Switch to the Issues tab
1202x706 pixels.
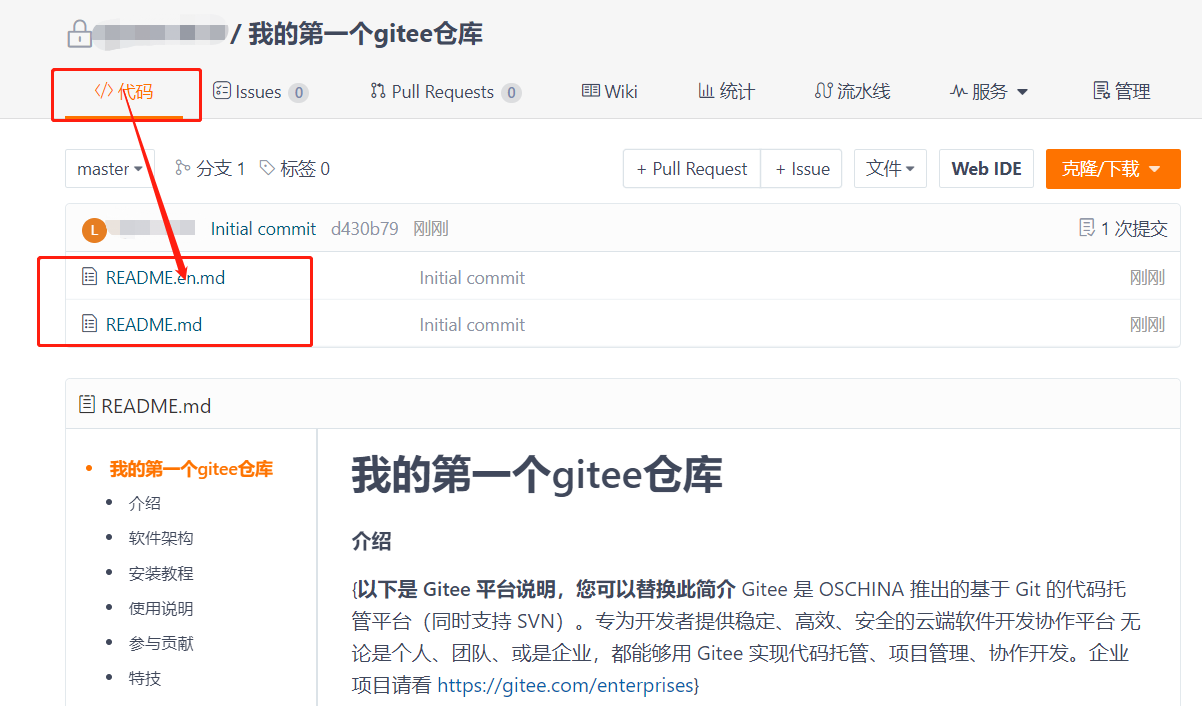point(260,92)
